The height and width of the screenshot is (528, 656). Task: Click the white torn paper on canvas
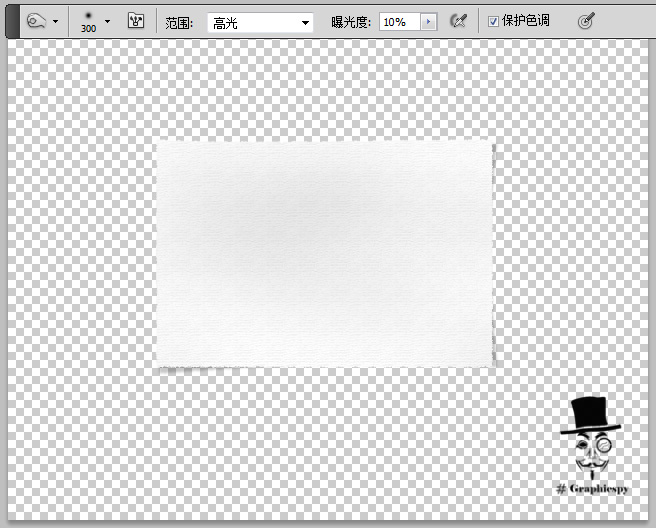[325, 254]
